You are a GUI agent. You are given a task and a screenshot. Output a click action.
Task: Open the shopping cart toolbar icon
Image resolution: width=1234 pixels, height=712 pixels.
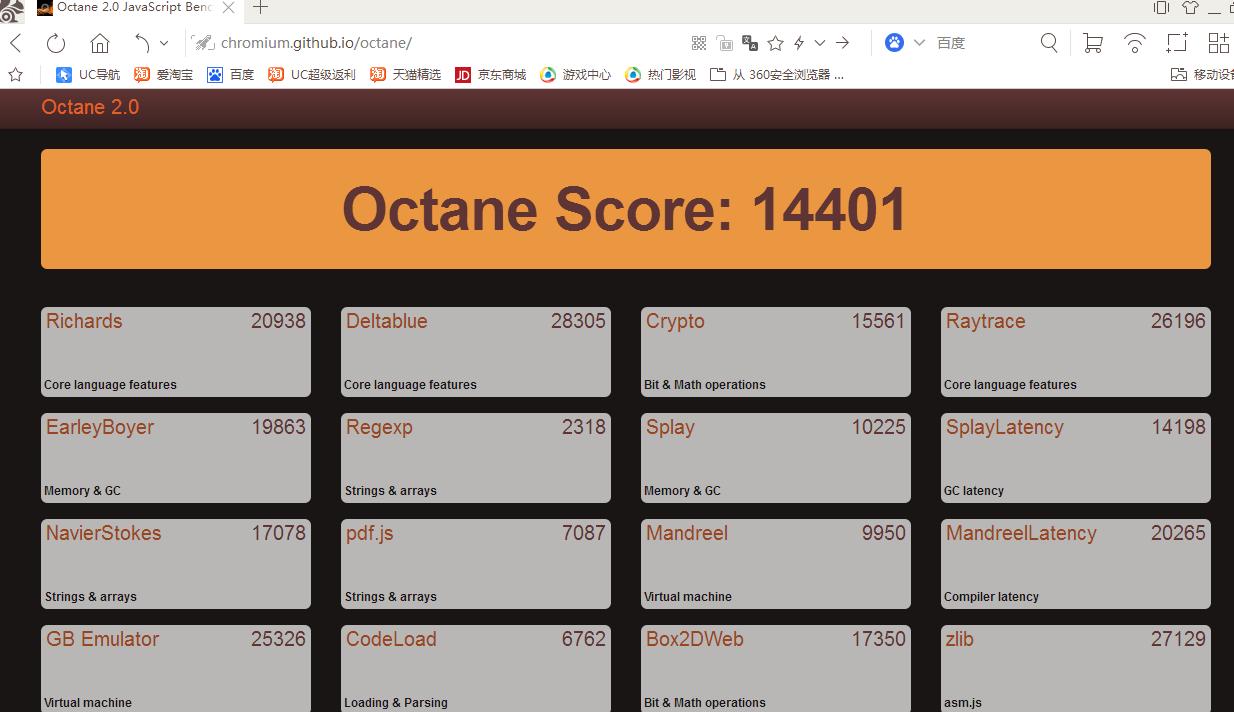pos(1093,43)
